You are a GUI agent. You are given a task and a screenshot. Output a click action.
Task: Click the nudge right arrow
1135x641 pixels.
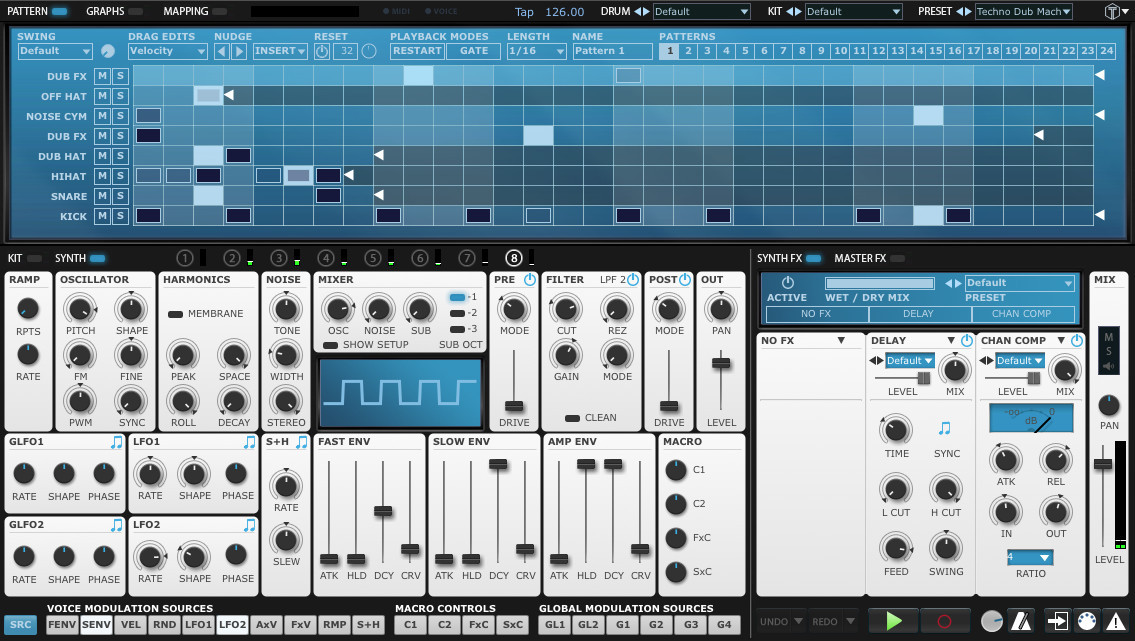coord(239,51)
